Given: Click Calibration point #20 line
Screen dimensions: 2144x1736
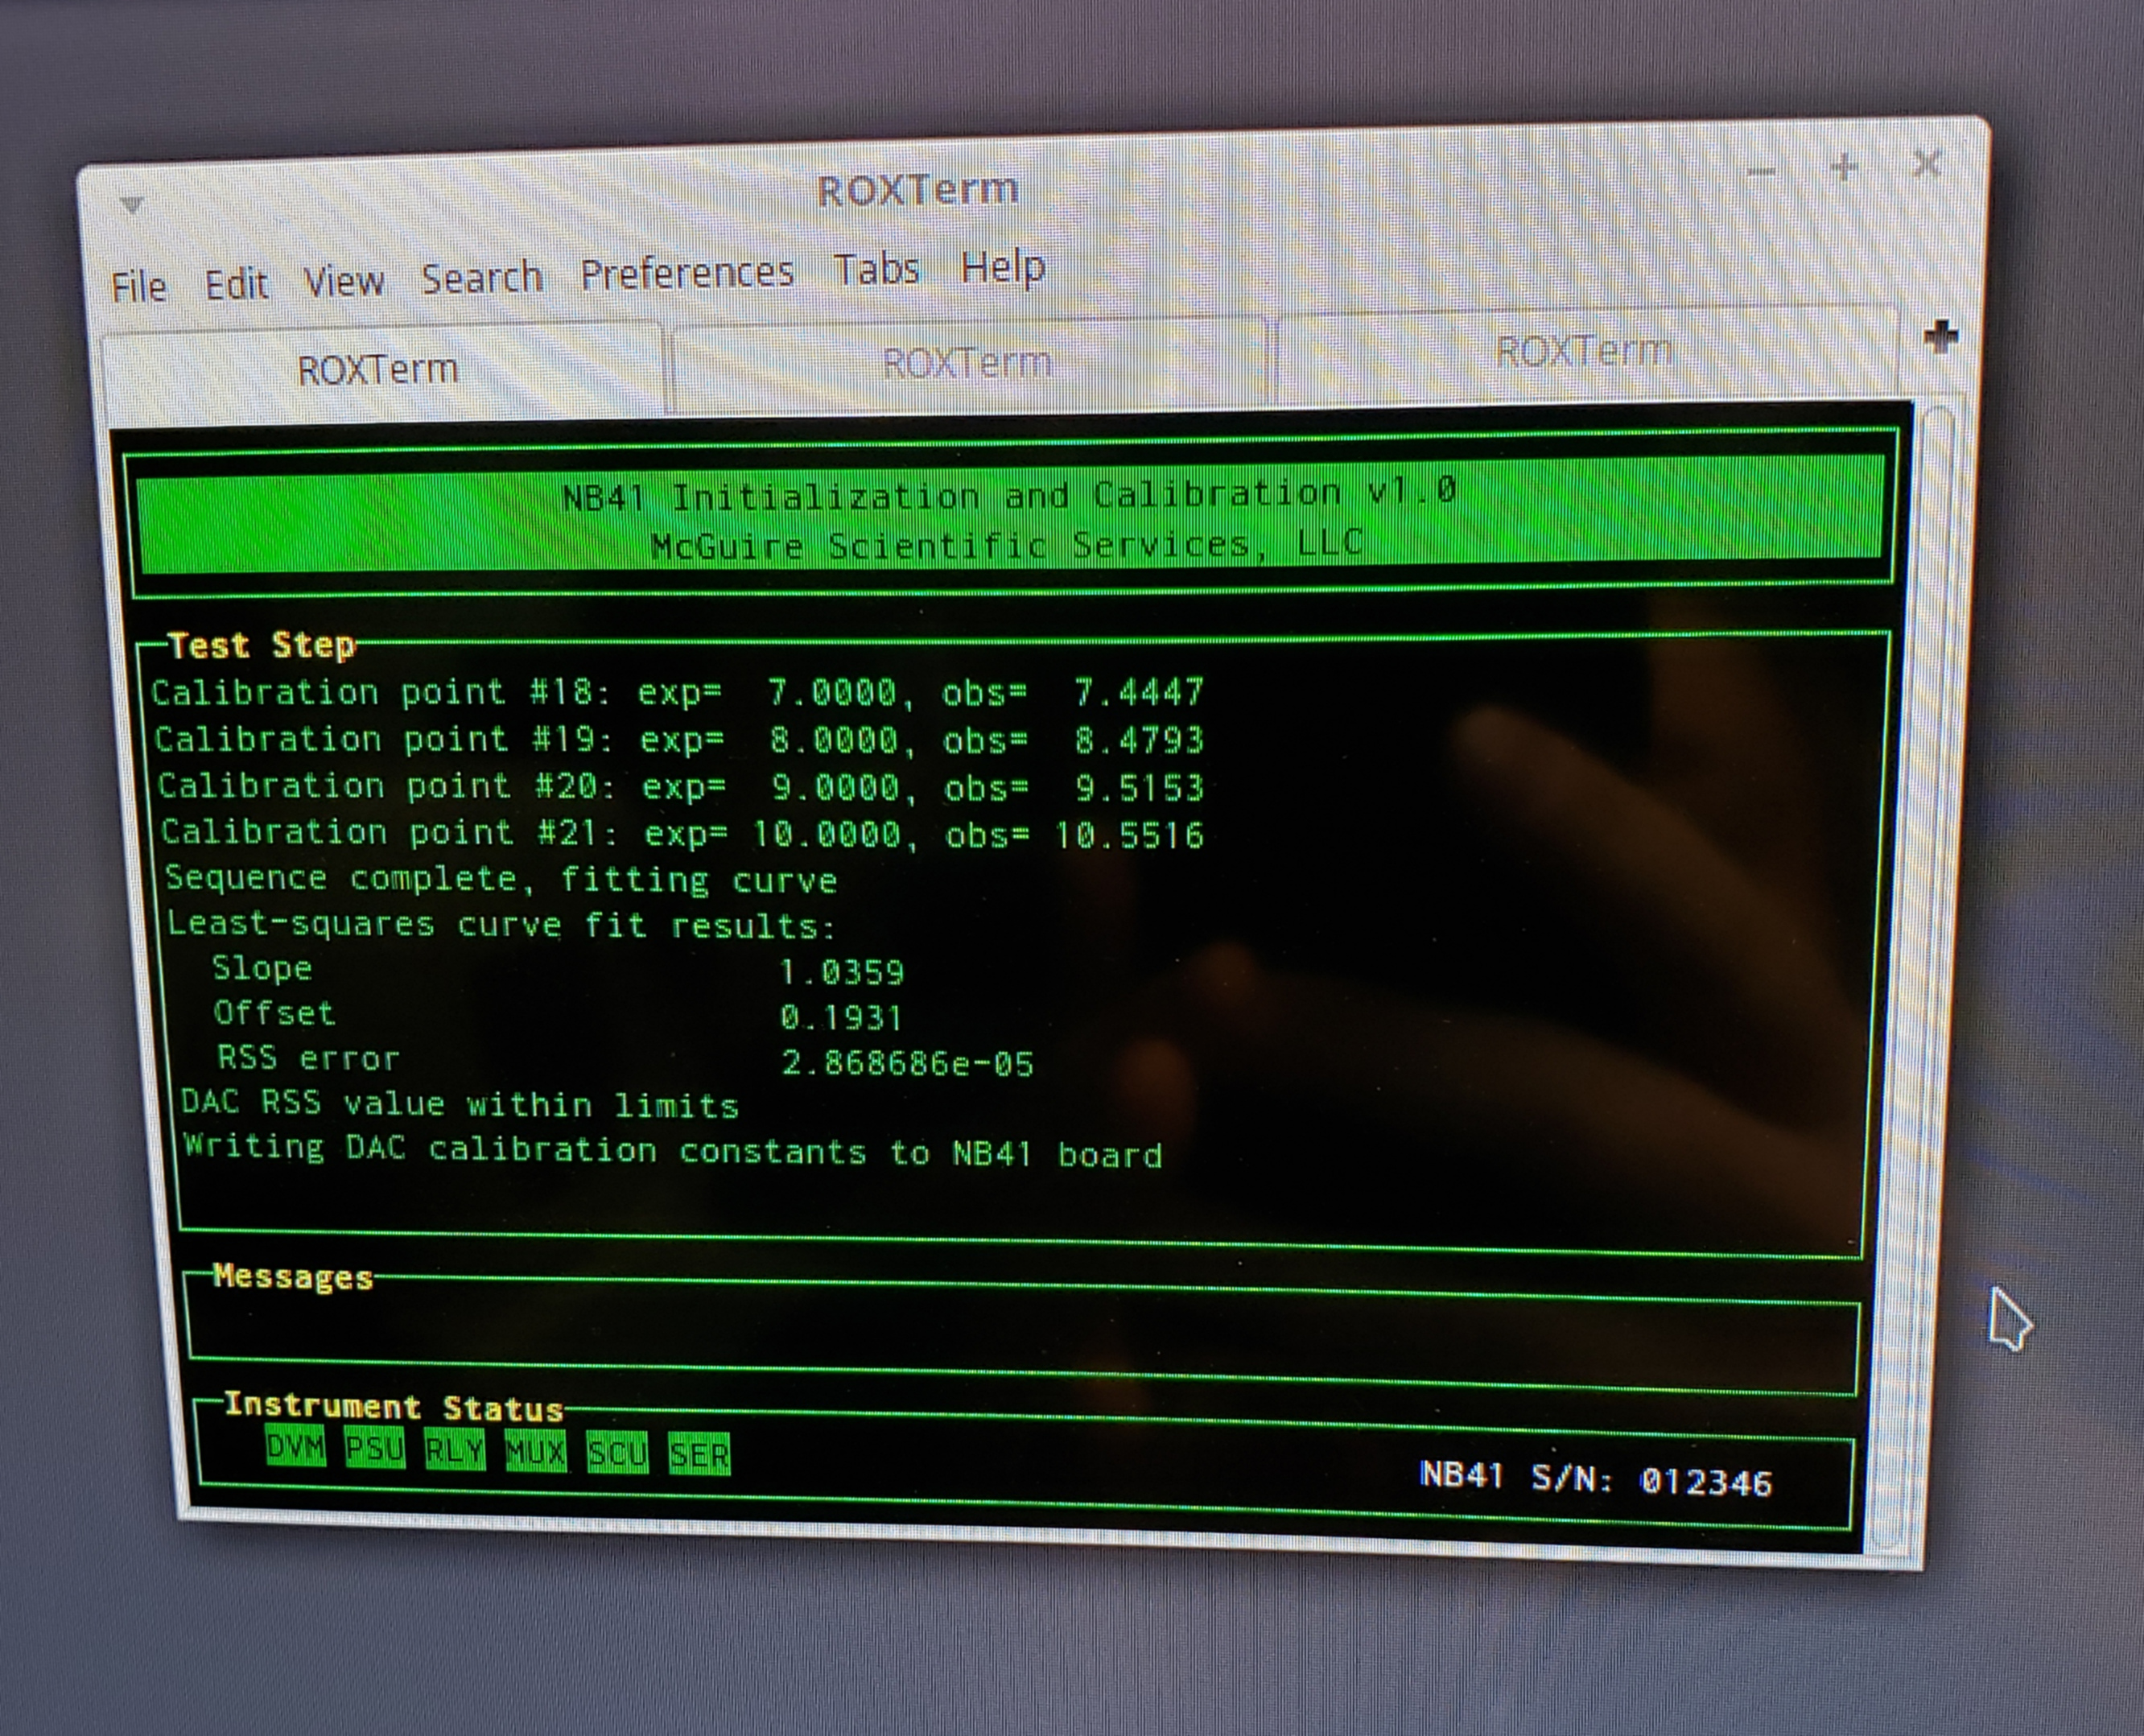Looking at the screenshot, I should pos(681,787).
